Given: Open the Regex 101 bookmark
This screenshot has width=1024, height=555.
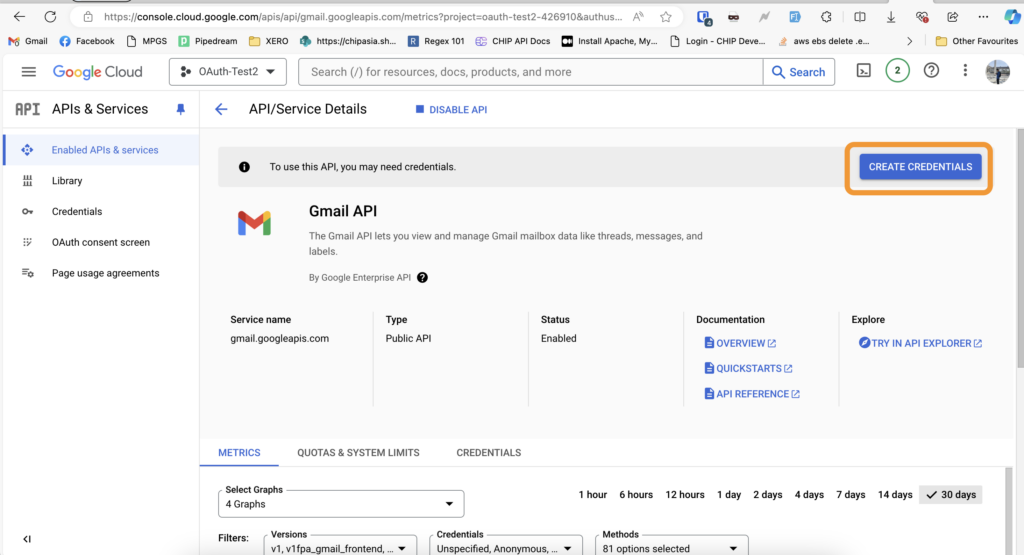Looking at the screenshot, I should 436,41.
